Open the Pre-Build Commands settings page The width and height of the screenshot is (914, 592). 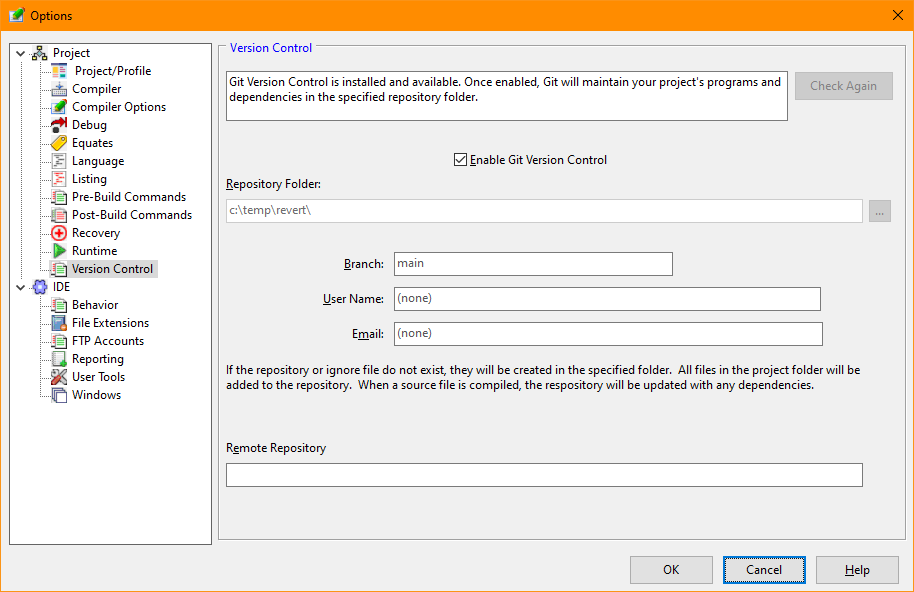click(x=129, y=197)
